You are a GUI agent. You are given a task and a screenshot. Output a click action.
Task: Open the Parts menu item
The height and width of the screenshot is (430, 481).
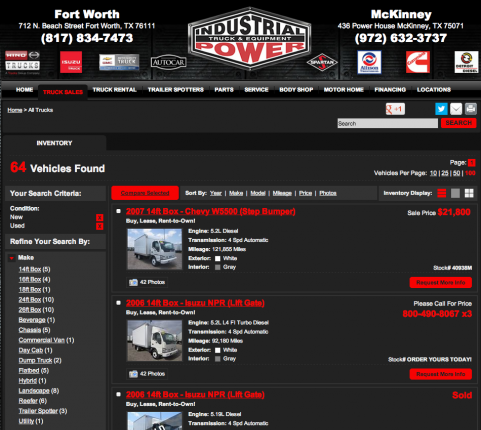[x=224, y=90]
